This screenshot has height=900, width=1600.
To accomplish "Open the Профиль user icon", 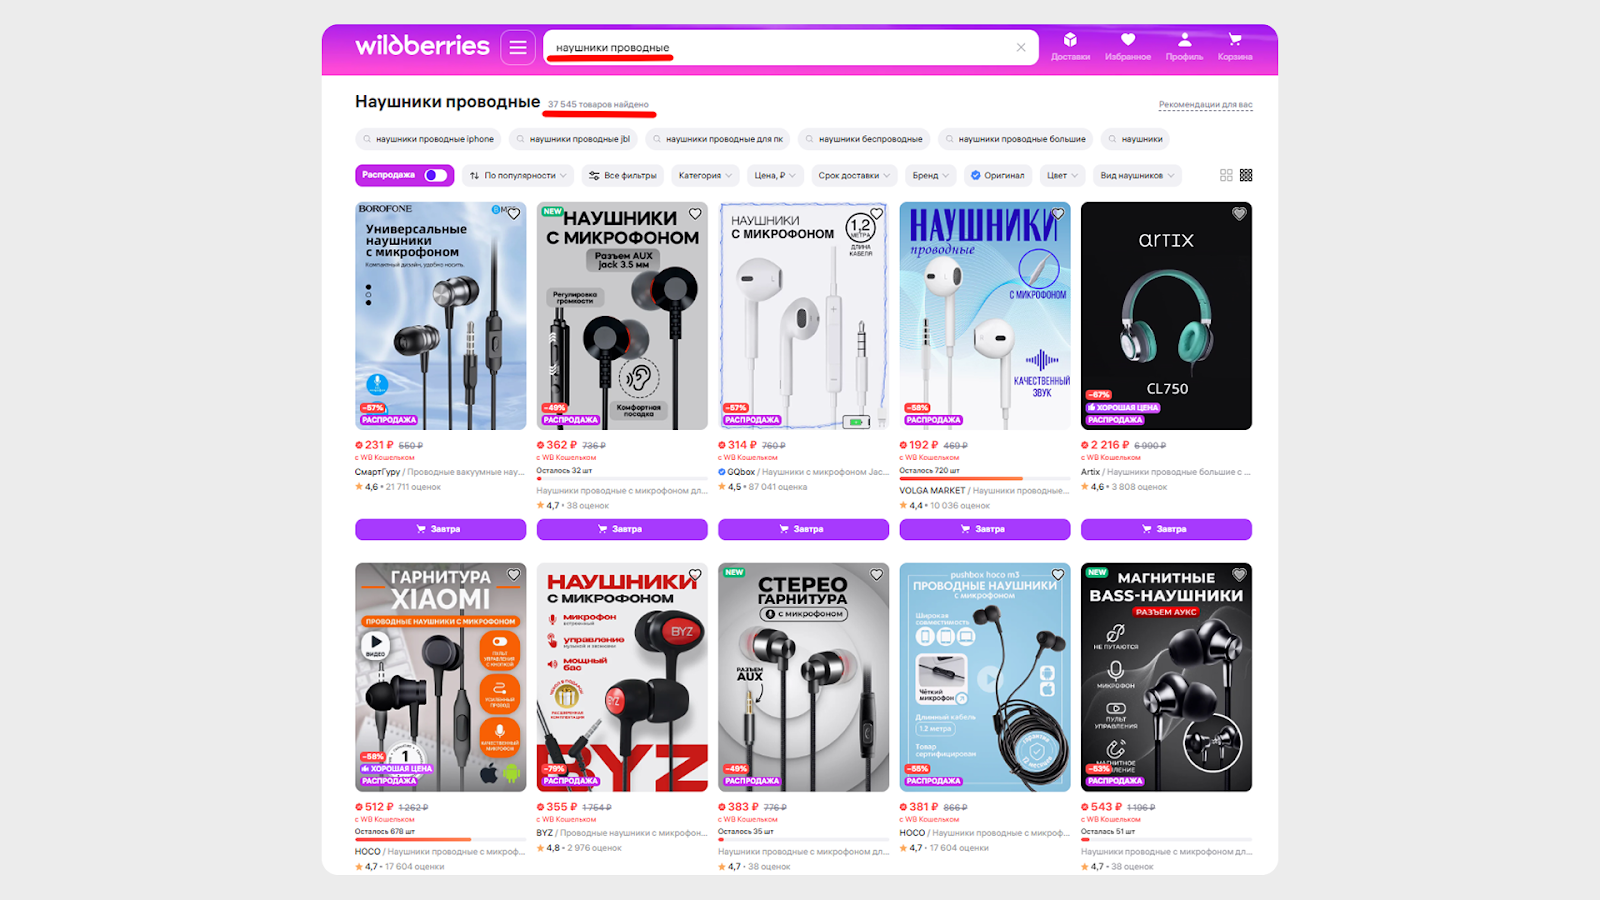I will (1184, 46).
